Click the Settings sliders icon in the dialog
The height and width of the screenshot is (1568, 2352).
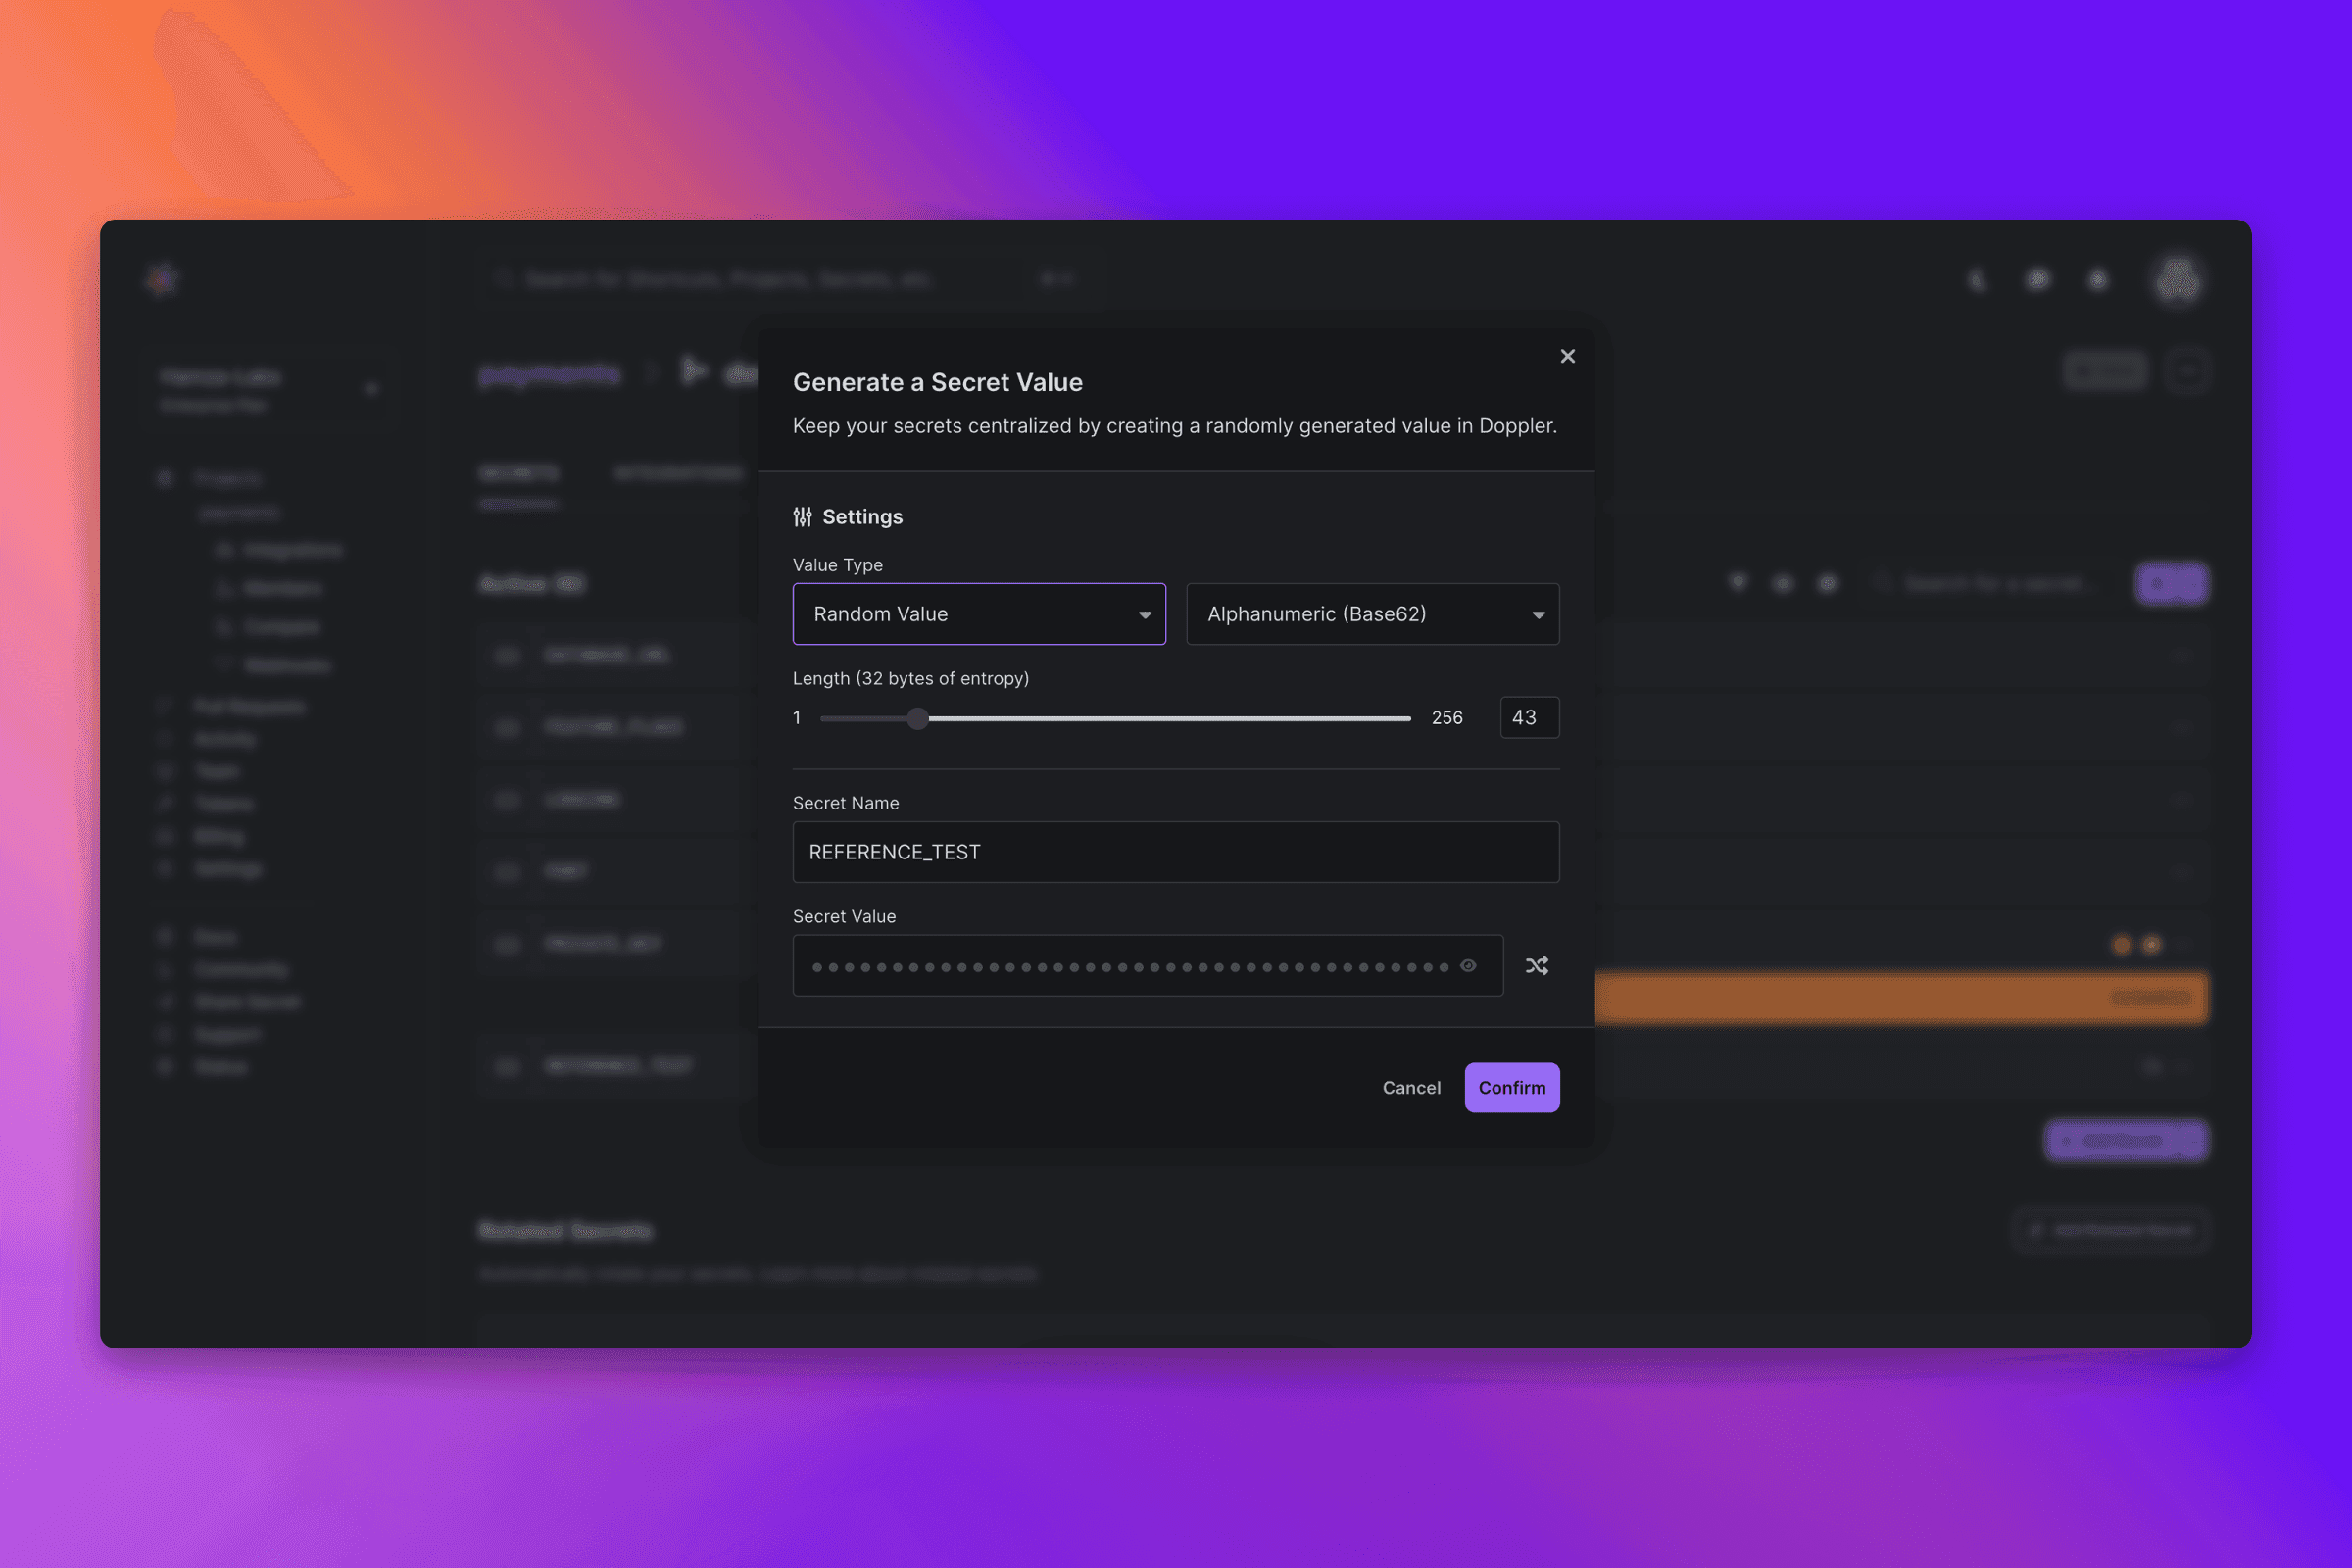pyautogui.click(x=802, y=517)
